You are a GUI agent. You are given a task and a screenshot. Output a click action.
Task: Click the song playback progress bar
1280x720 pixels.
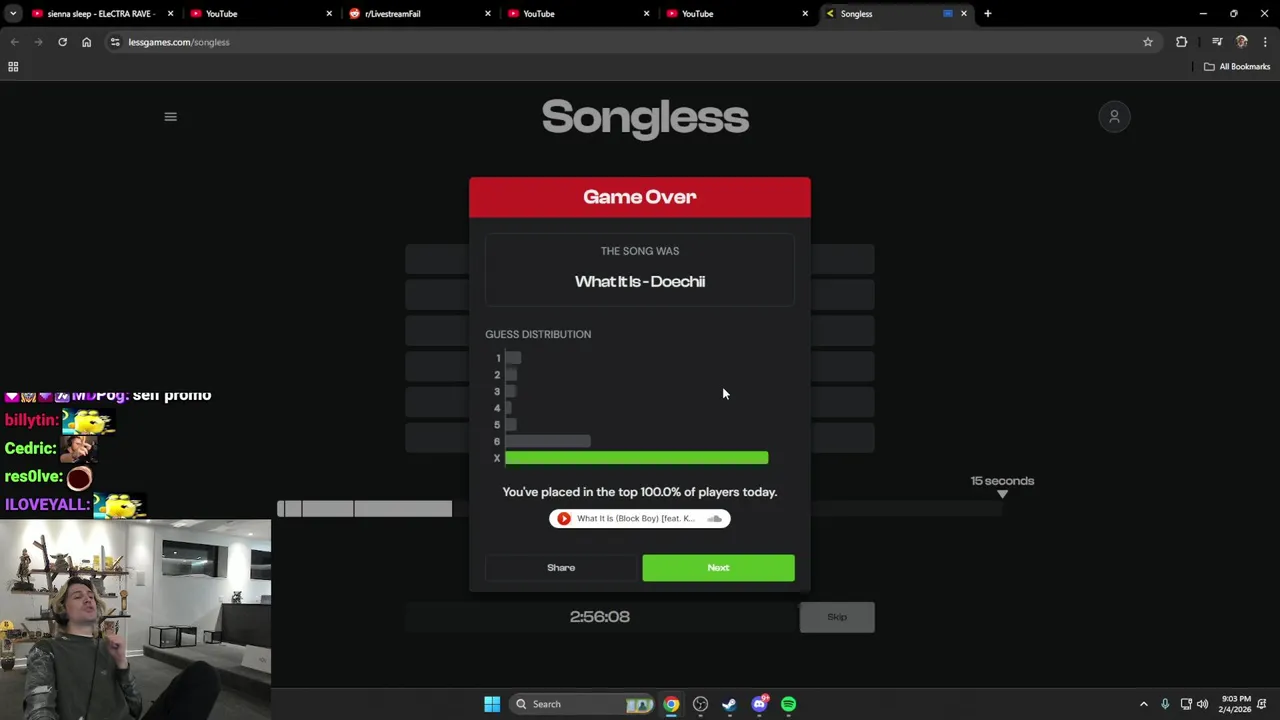point(640,509)
